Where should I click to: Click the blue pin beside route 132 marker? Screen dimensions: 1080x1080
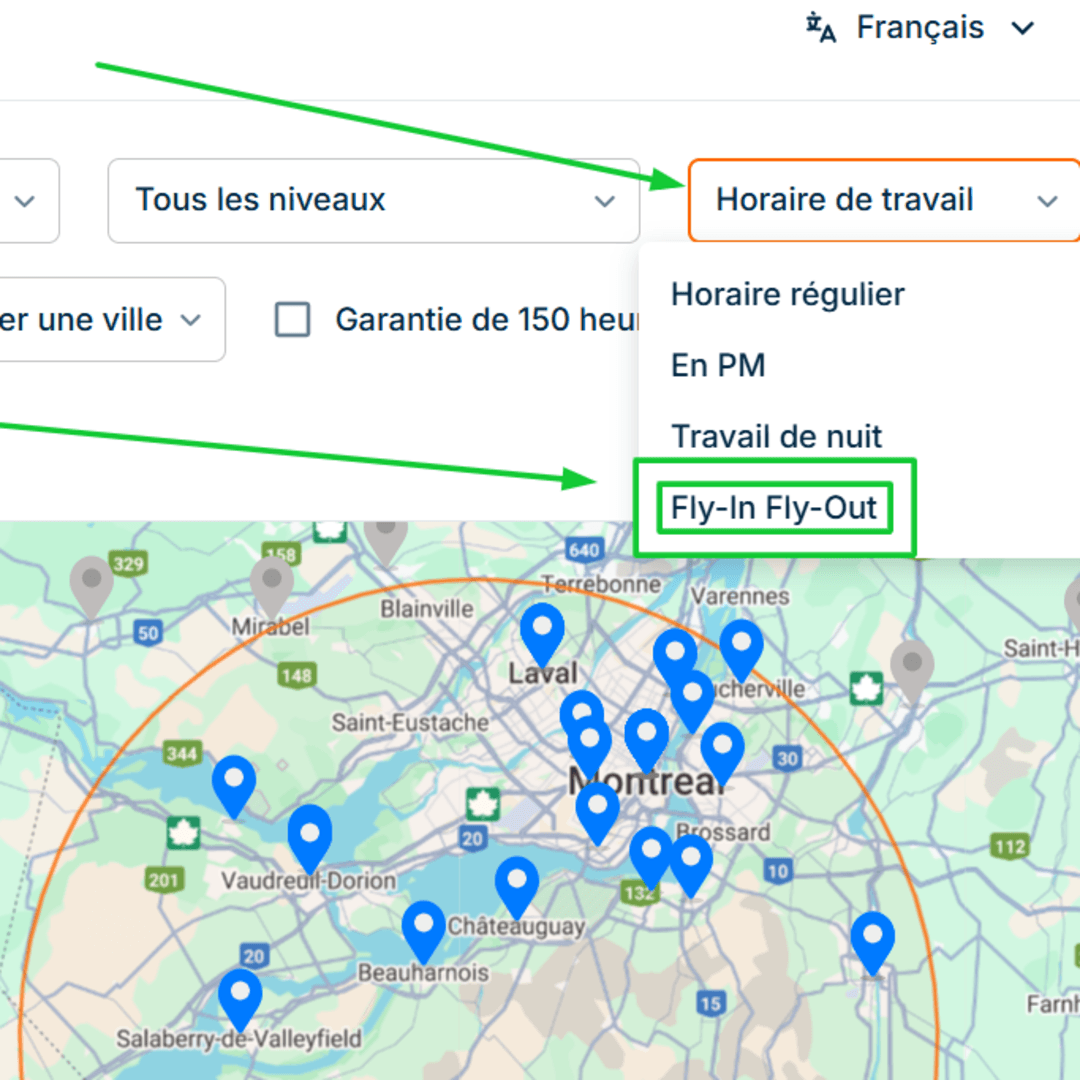(x=651, y=859)
